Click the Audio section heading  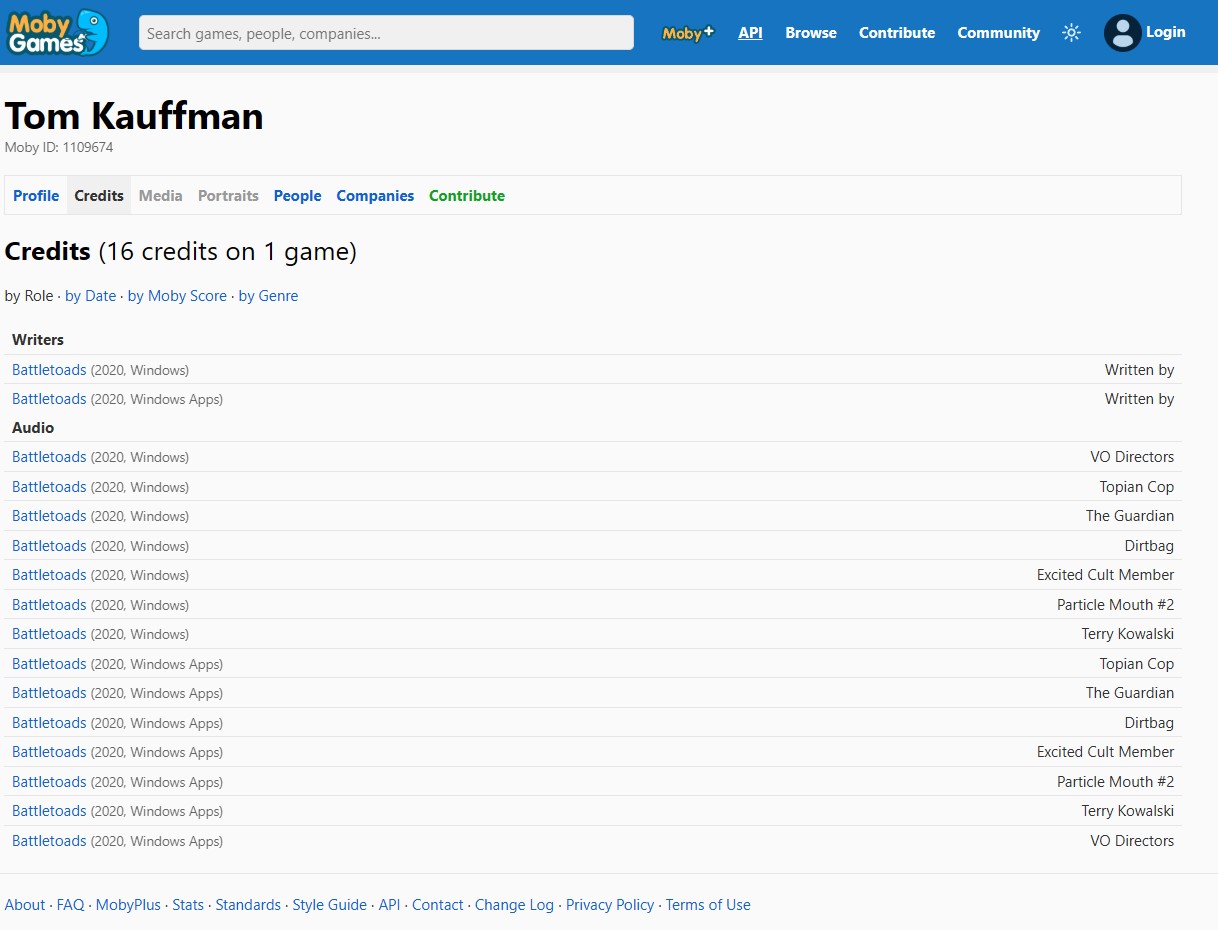point(33,428)
